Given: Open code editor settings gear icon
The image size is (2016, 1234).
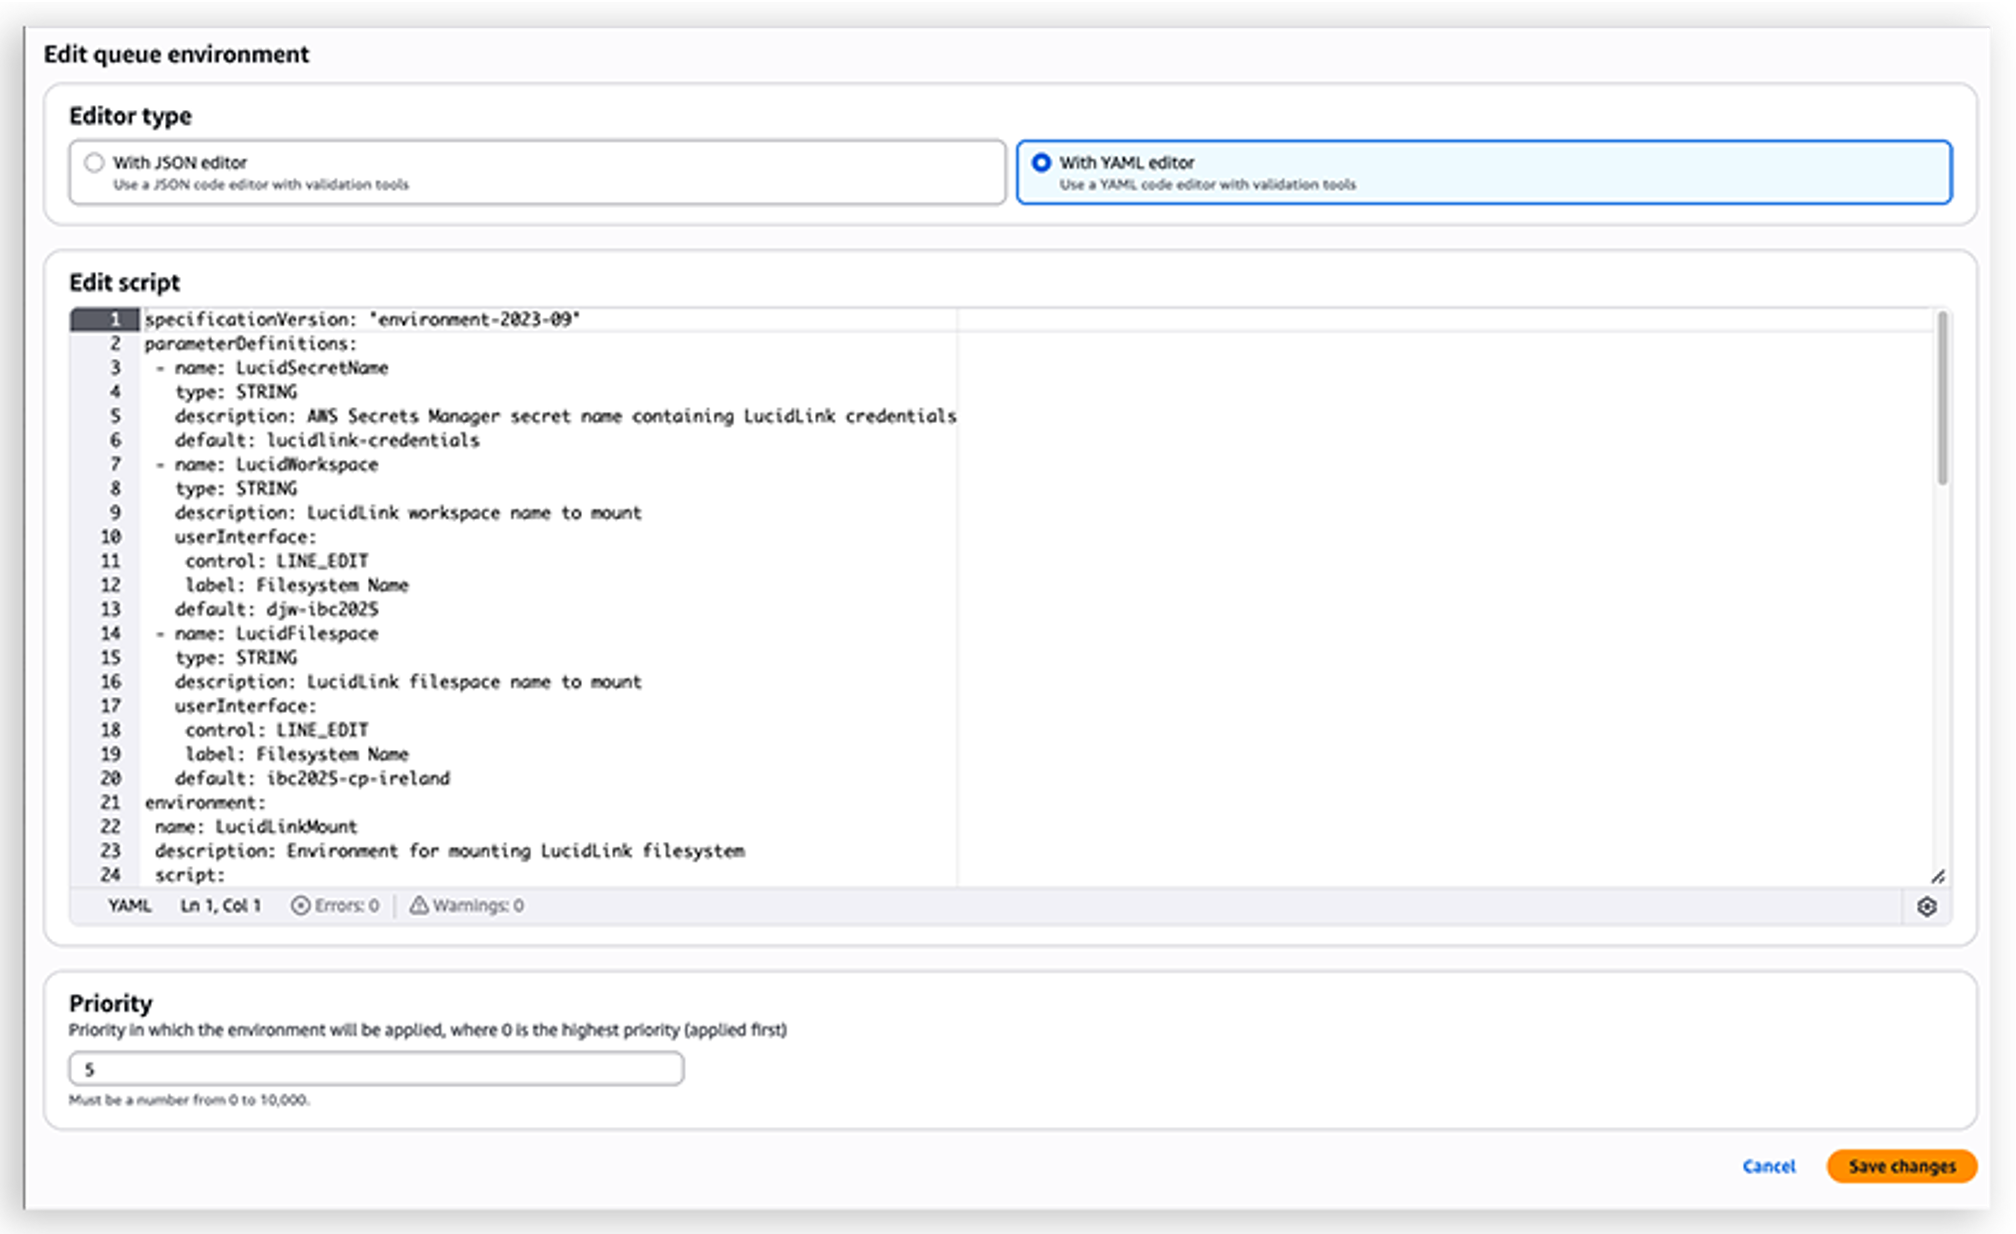Looking at the screenshot, I should tap(1926, 906).
